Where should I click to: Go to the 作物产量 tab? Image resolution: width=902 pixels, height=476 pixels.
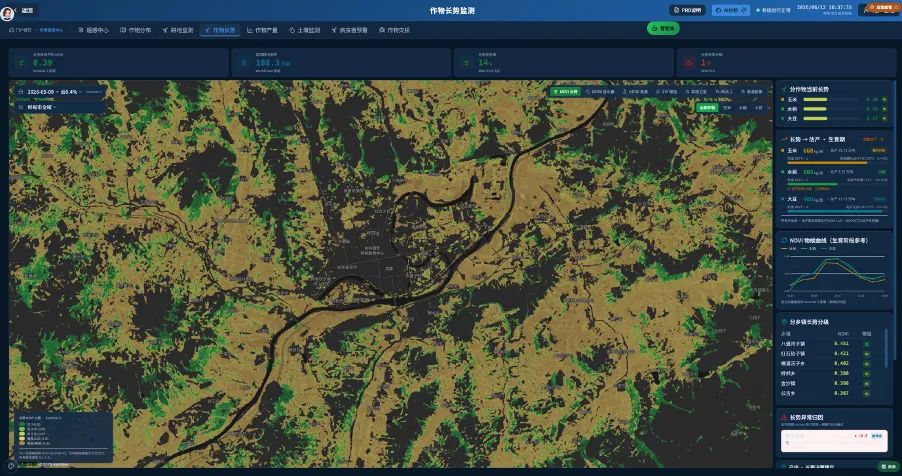(262, 30)
